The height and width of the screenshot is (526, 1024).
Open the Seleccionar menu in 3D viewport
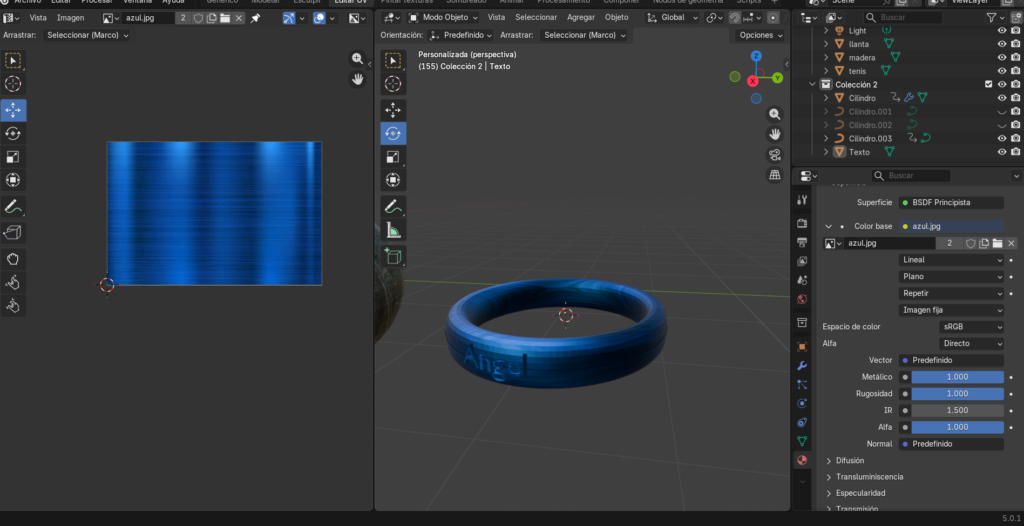[535, 18]
